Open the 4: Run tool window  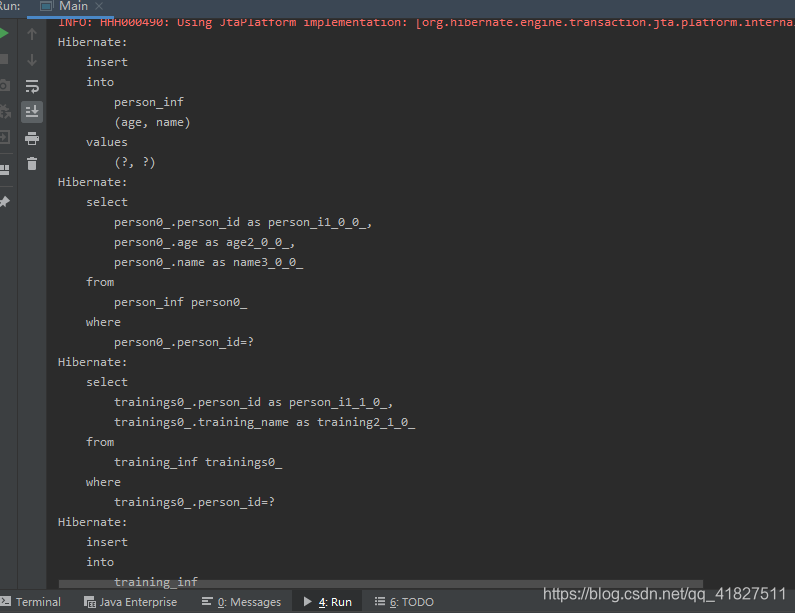(328, 602)
